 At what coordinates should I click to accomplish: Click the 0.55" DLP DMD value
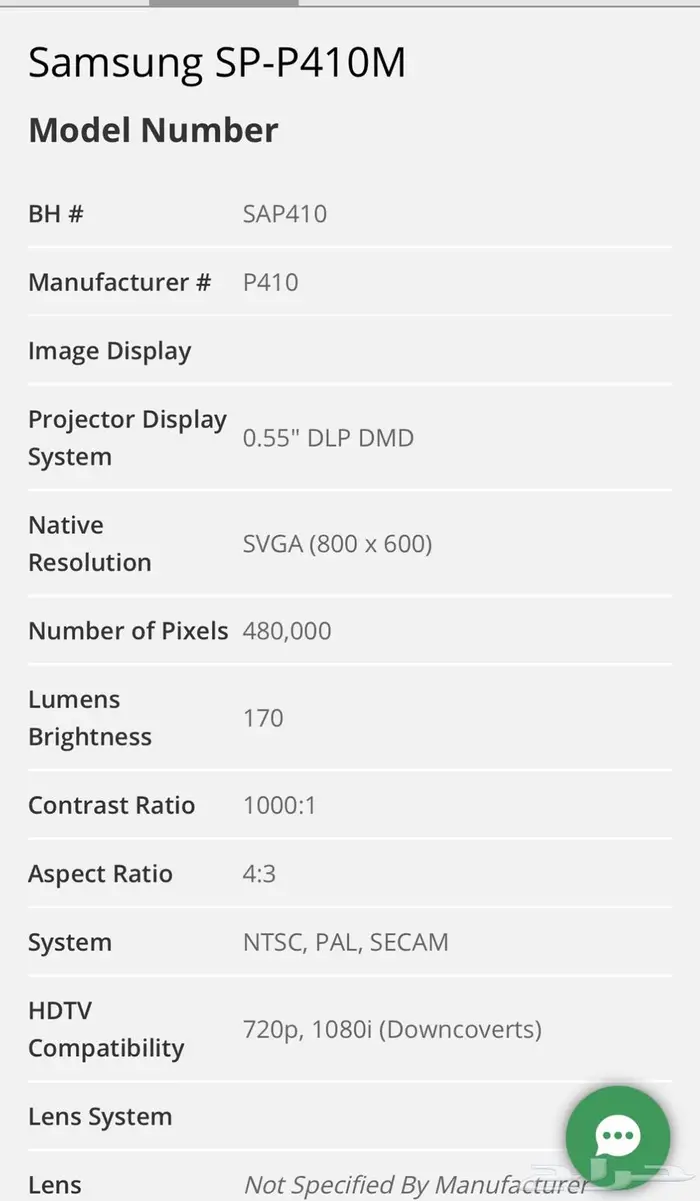pos(328,438)
